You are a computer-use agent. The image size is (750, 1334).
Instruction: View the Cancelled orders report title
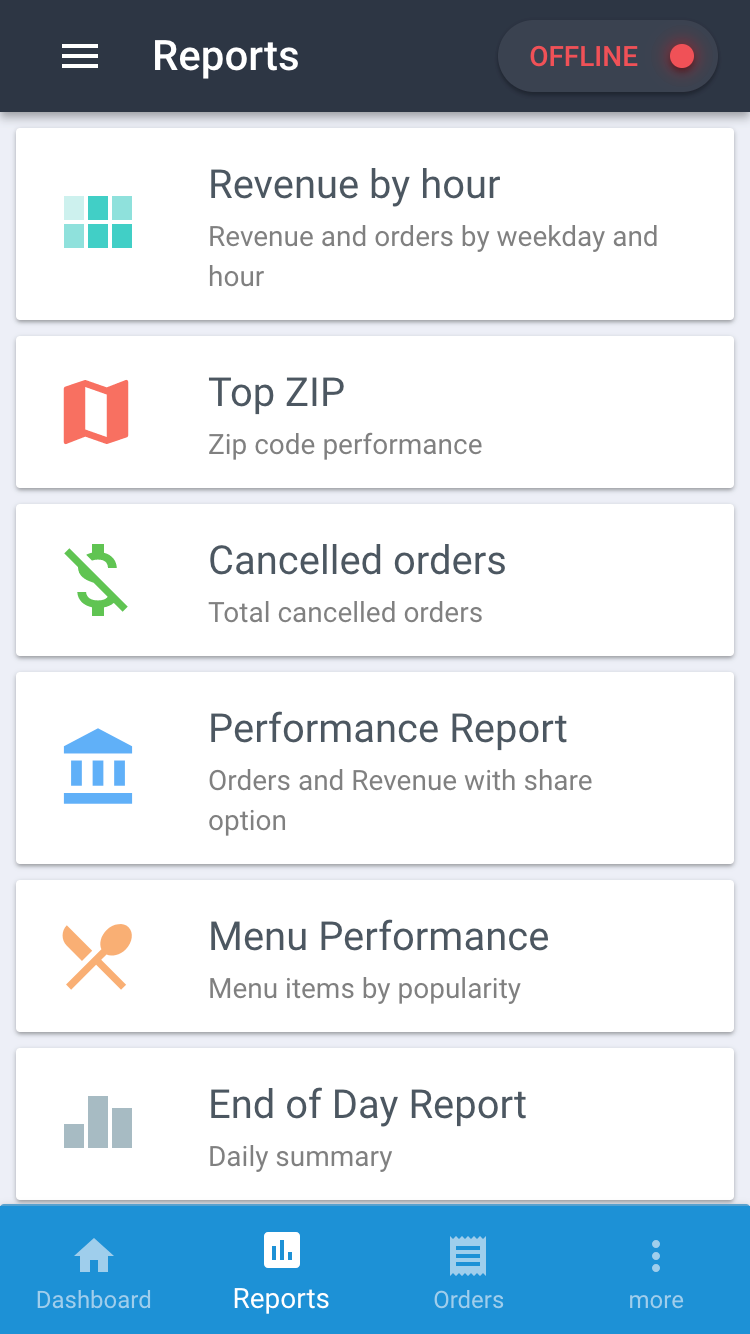[357, 561]
